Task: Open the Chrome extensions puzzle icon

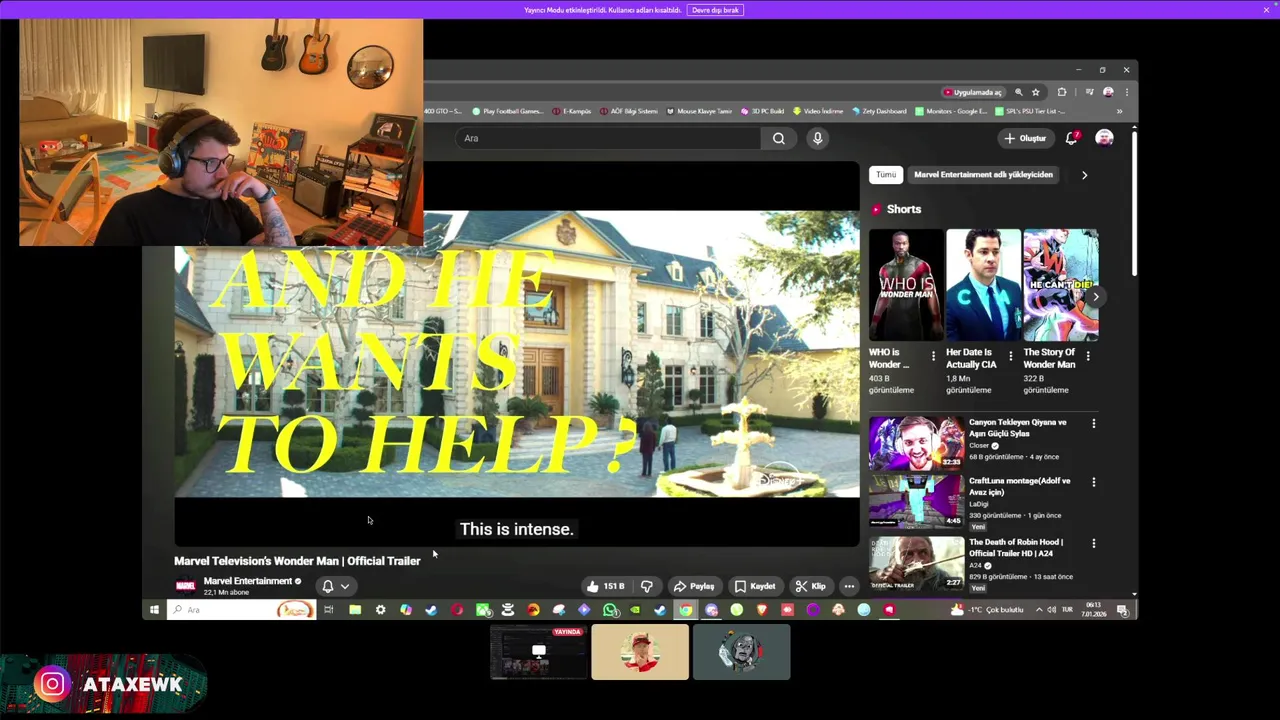Action: [x=1062, y=92]
